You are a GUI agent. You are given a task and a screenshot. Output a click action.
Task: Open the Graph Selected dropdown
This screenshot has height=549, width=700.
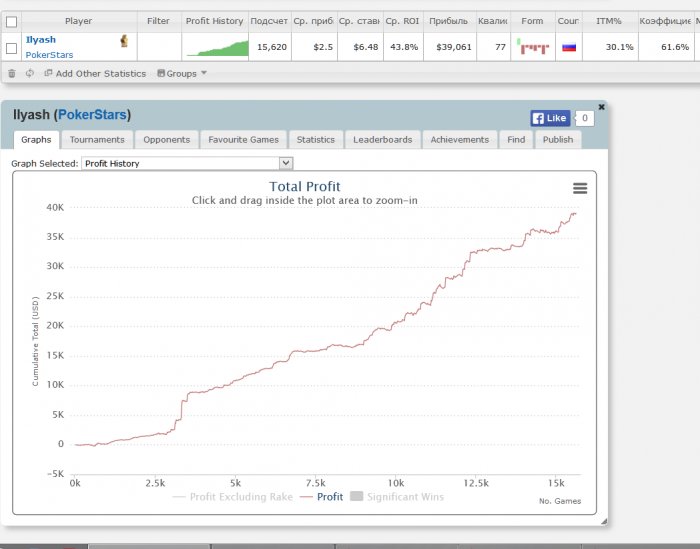[x=187, y=163]
